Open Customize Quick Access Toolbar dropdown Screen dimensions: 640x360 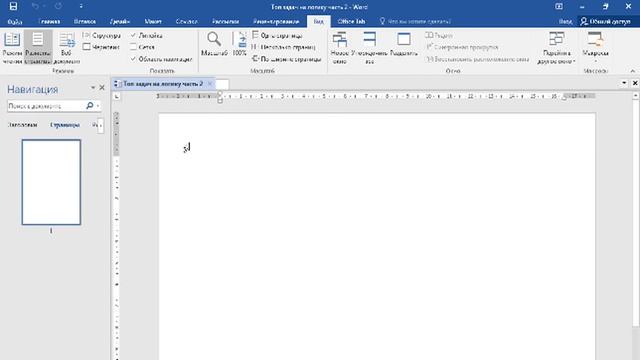point(81,6)
